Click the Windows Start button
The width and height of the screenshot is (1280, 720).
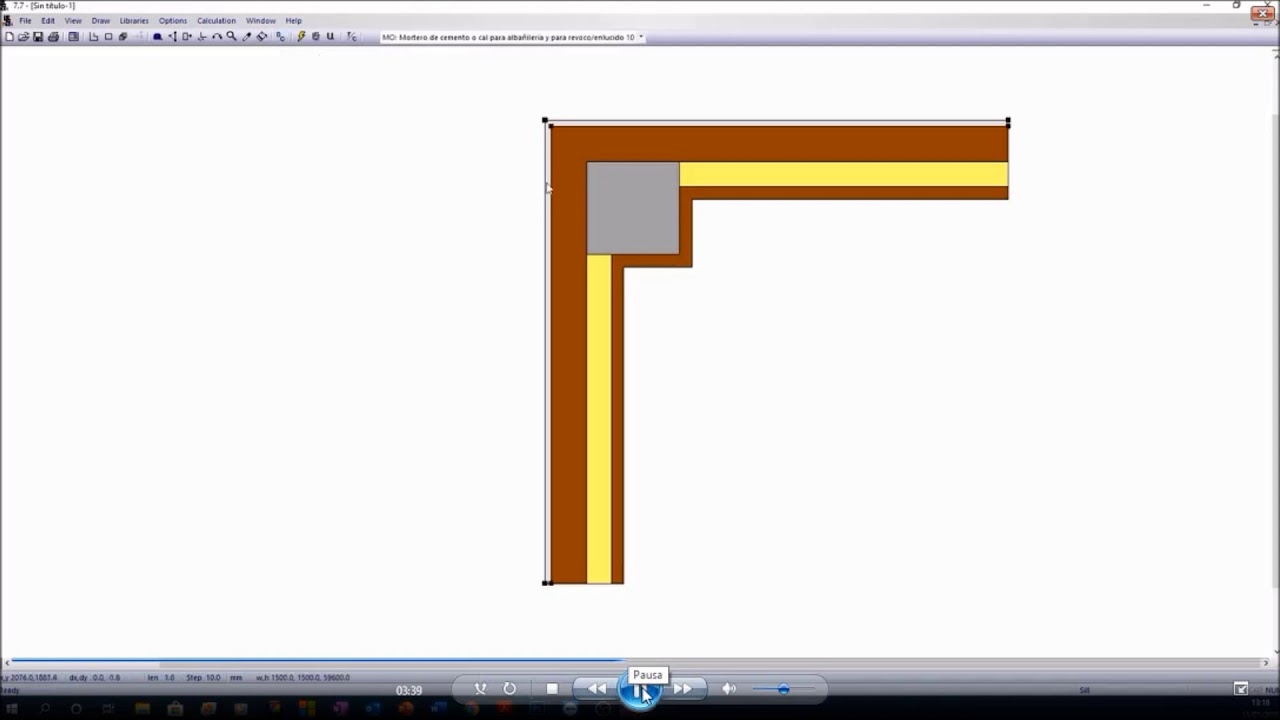click(x=12, y=709)
